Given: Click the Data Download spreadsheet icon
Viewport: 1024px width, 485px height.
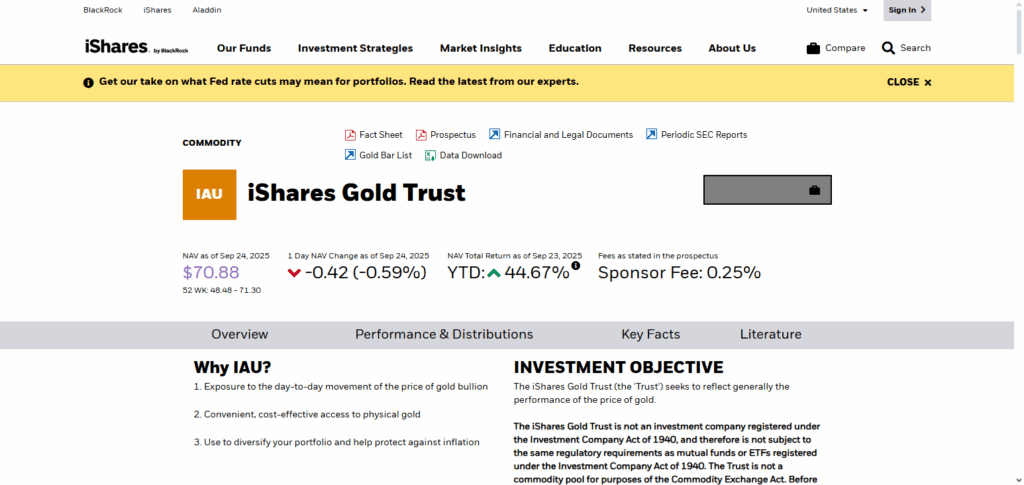Looking at the screenshot, I should coord(430,155).
